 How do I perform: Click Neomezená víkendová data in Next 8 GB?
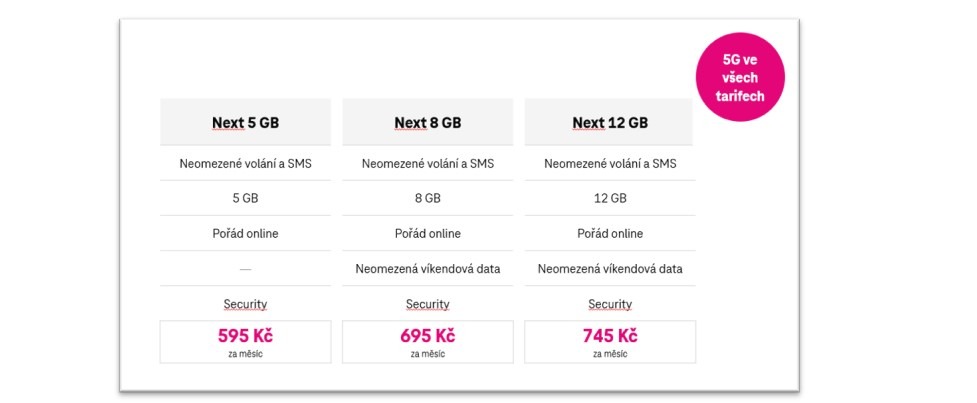(x=427, y=269)
